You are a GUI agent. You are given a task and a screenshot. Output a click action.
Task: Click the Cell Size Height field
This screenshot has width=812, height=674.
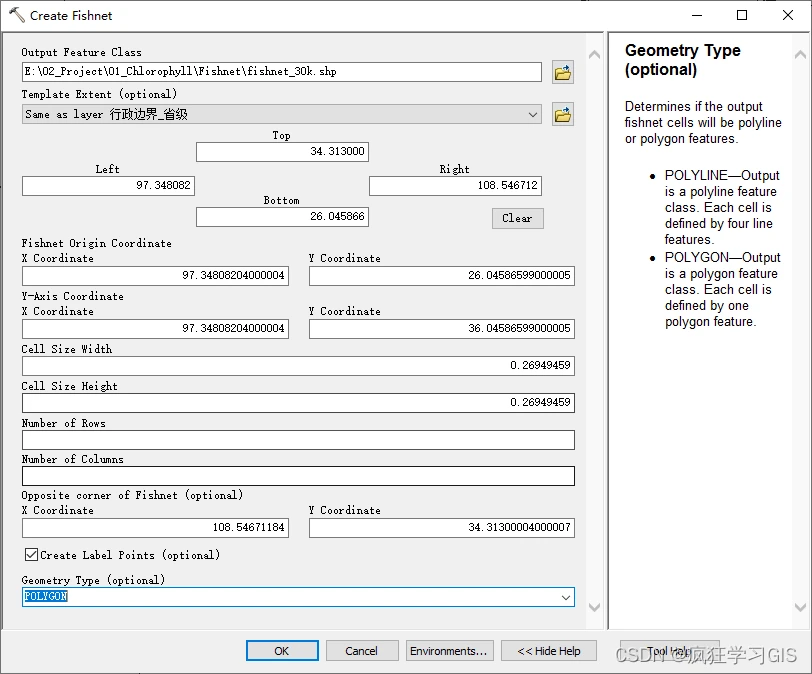pyautogui.click(x=298, y=403)
